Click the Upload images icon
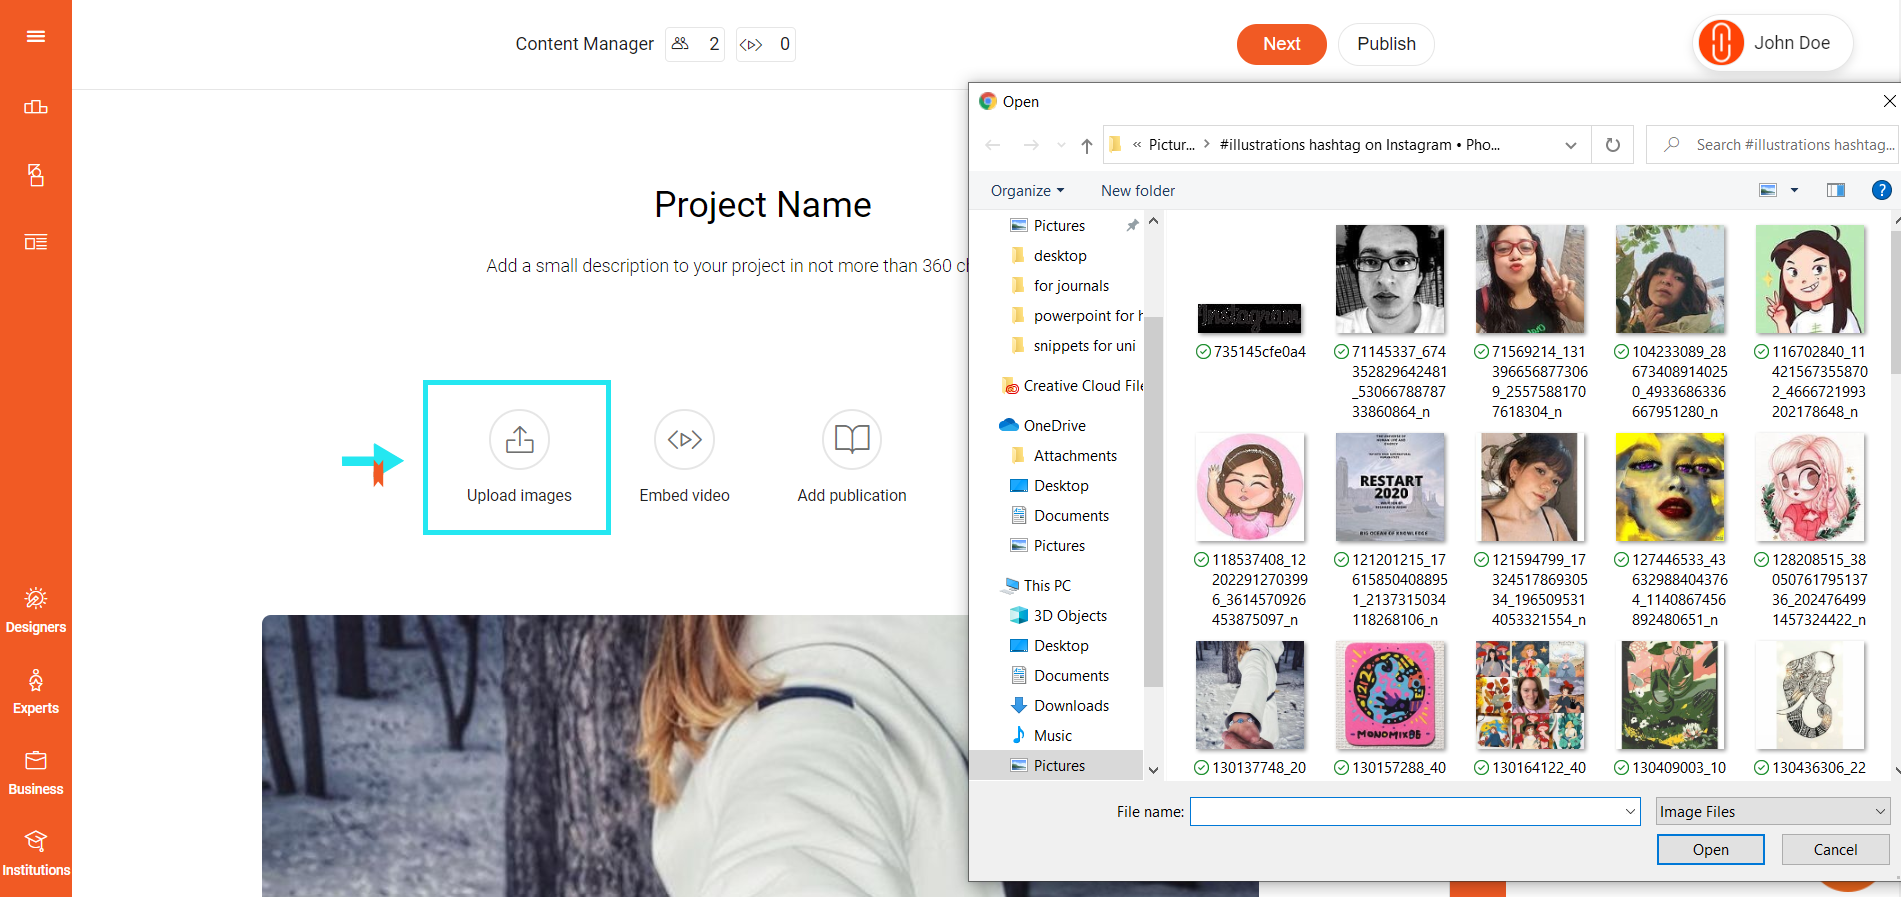Image resolution: width=1901 pixels, height=897 pixels. (x=519, y=439)
